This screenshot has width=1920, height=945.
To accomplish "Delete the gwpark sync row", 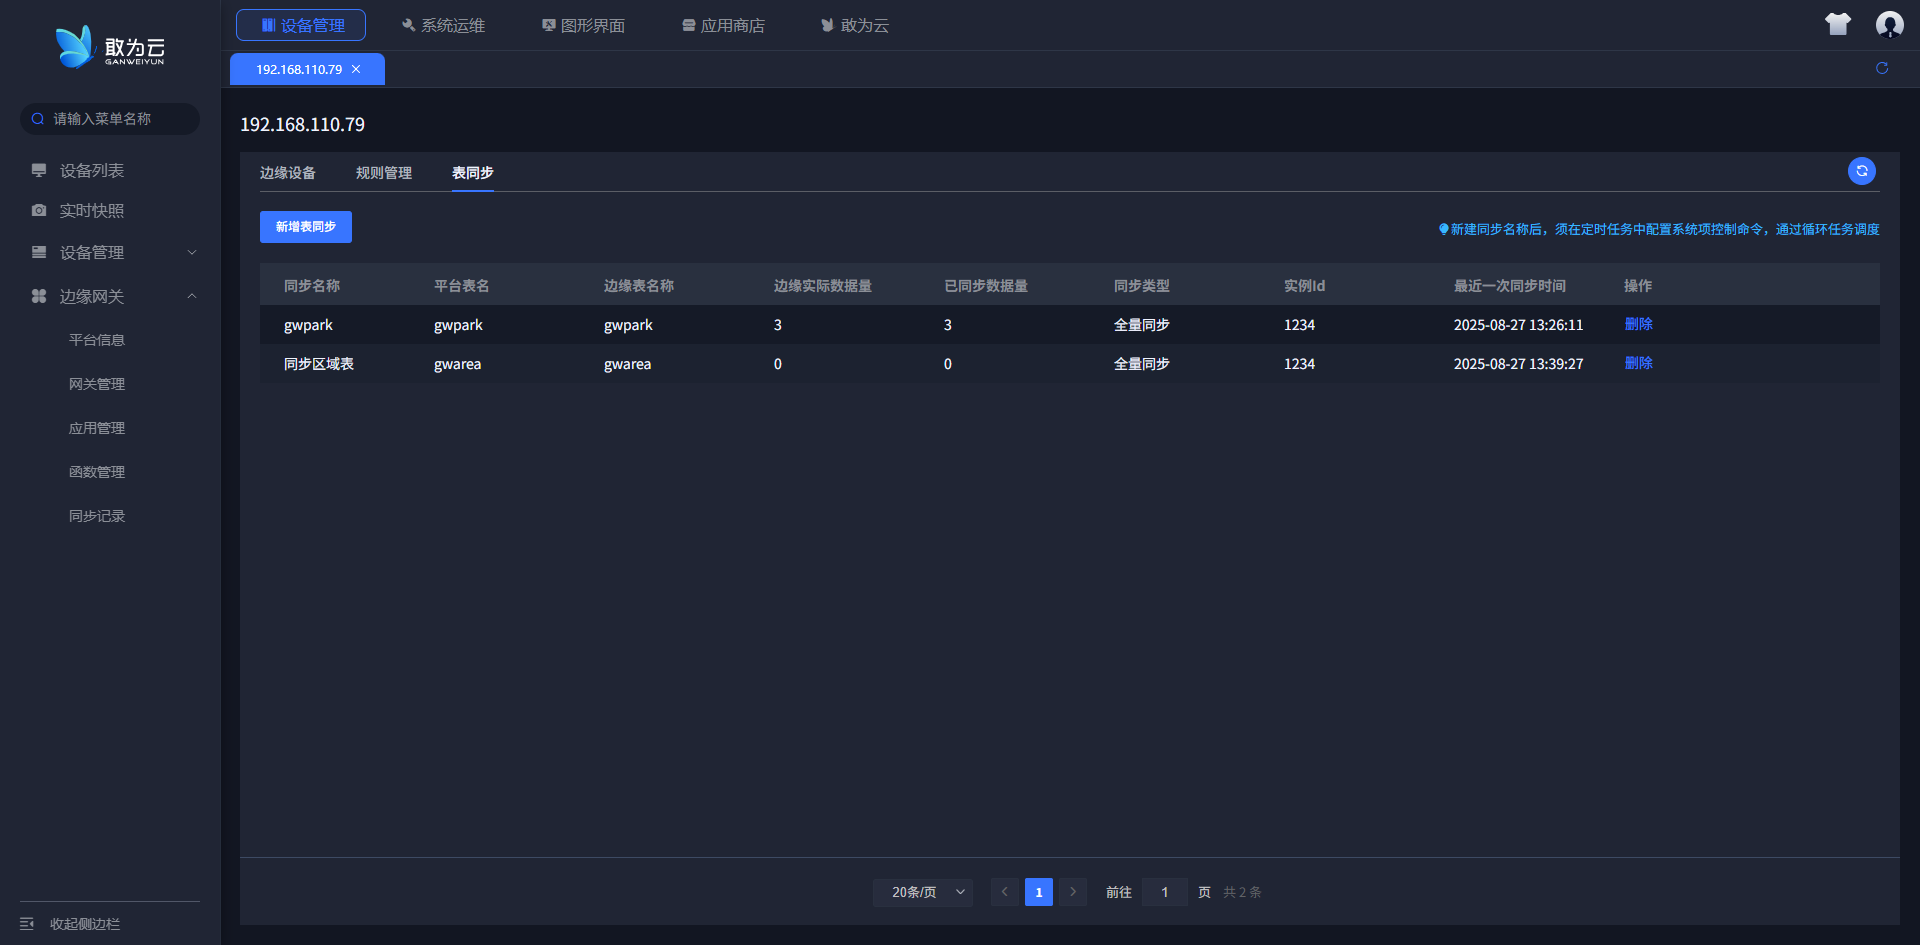I will (1638, 324).
